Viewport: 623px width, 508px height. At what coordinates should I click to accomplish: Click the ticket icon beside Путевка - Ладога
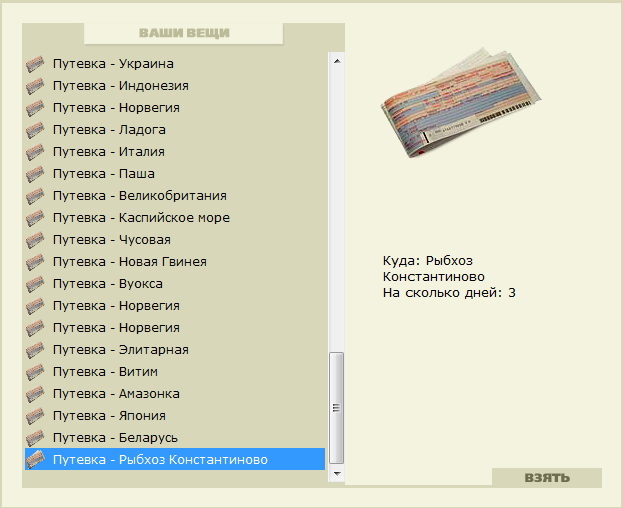coord(35,130)
